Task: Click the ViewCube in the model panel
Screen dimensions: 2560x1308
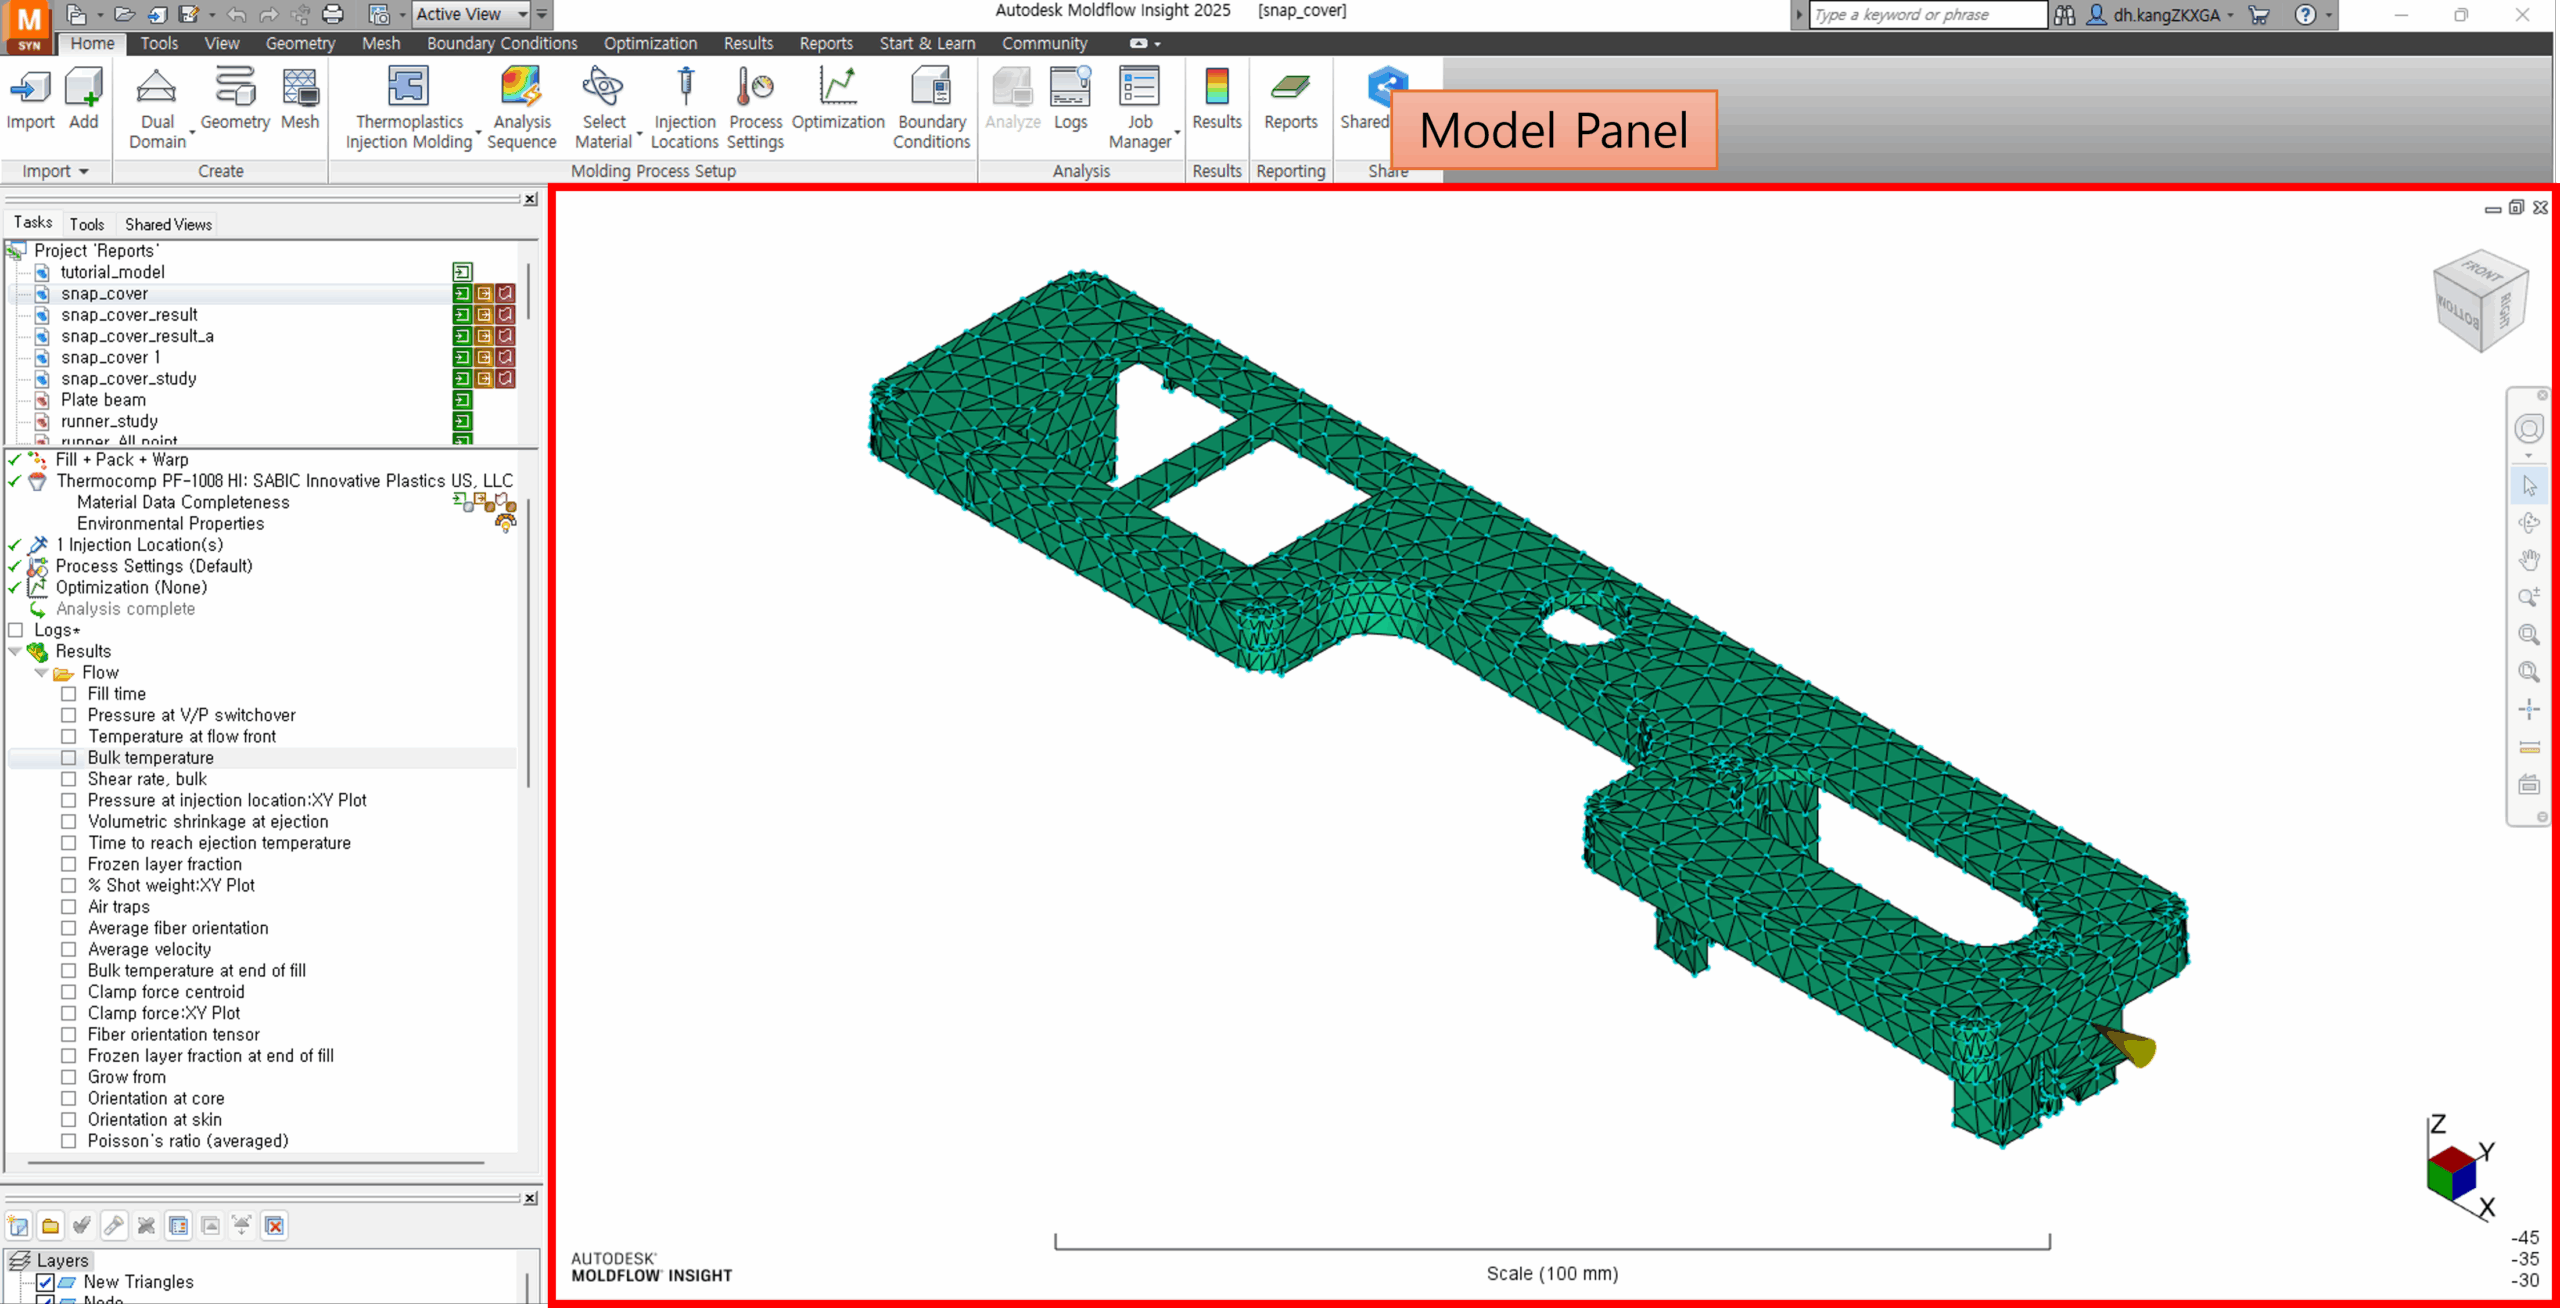Action: [x=2480, y=299]
